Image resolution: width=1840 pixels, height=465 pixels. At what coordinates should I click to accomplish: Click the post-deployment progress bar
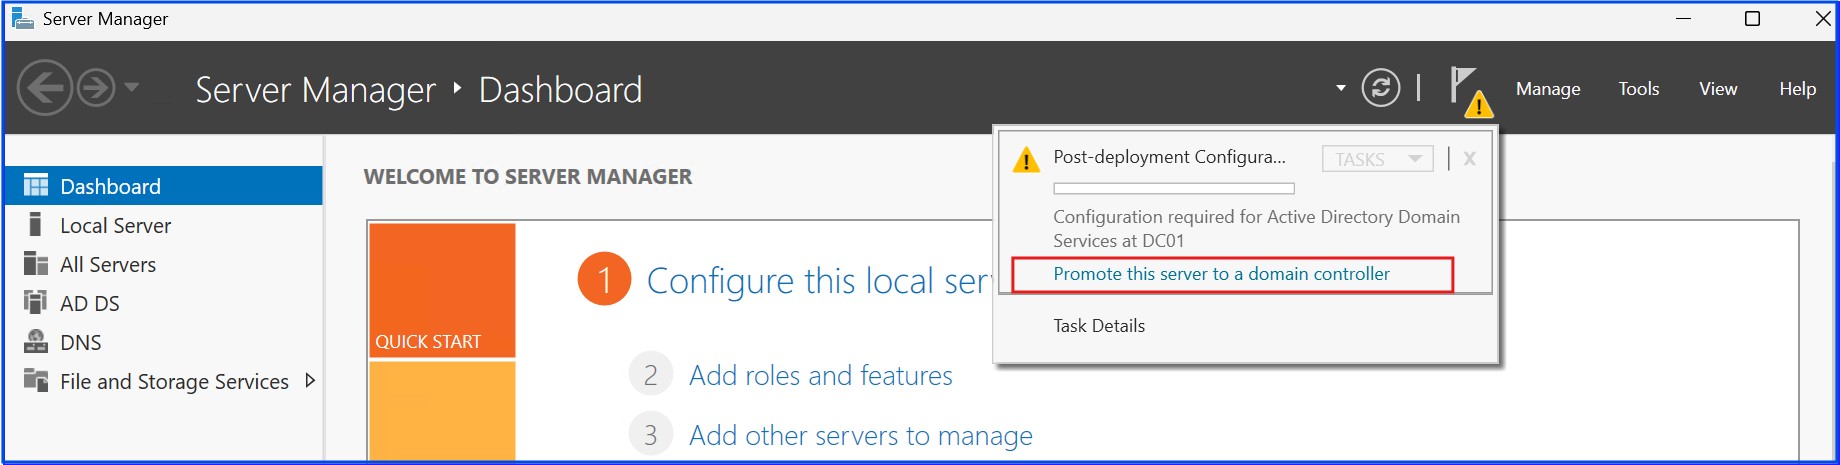[x=1174, y=188]
